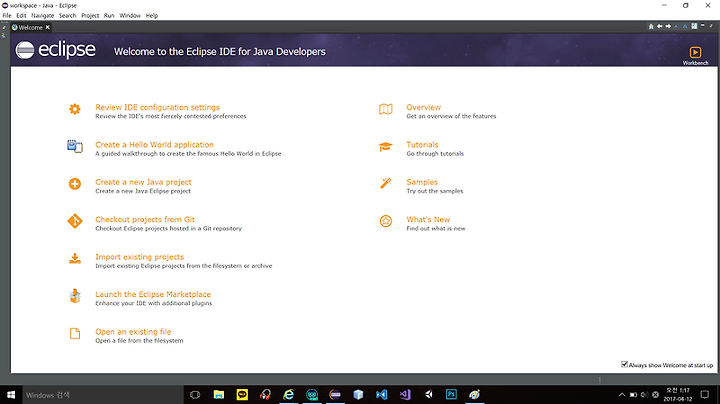Open the File menu
Image resolution: width=720 pixels, height=404 pixels.
click(7, 16)
